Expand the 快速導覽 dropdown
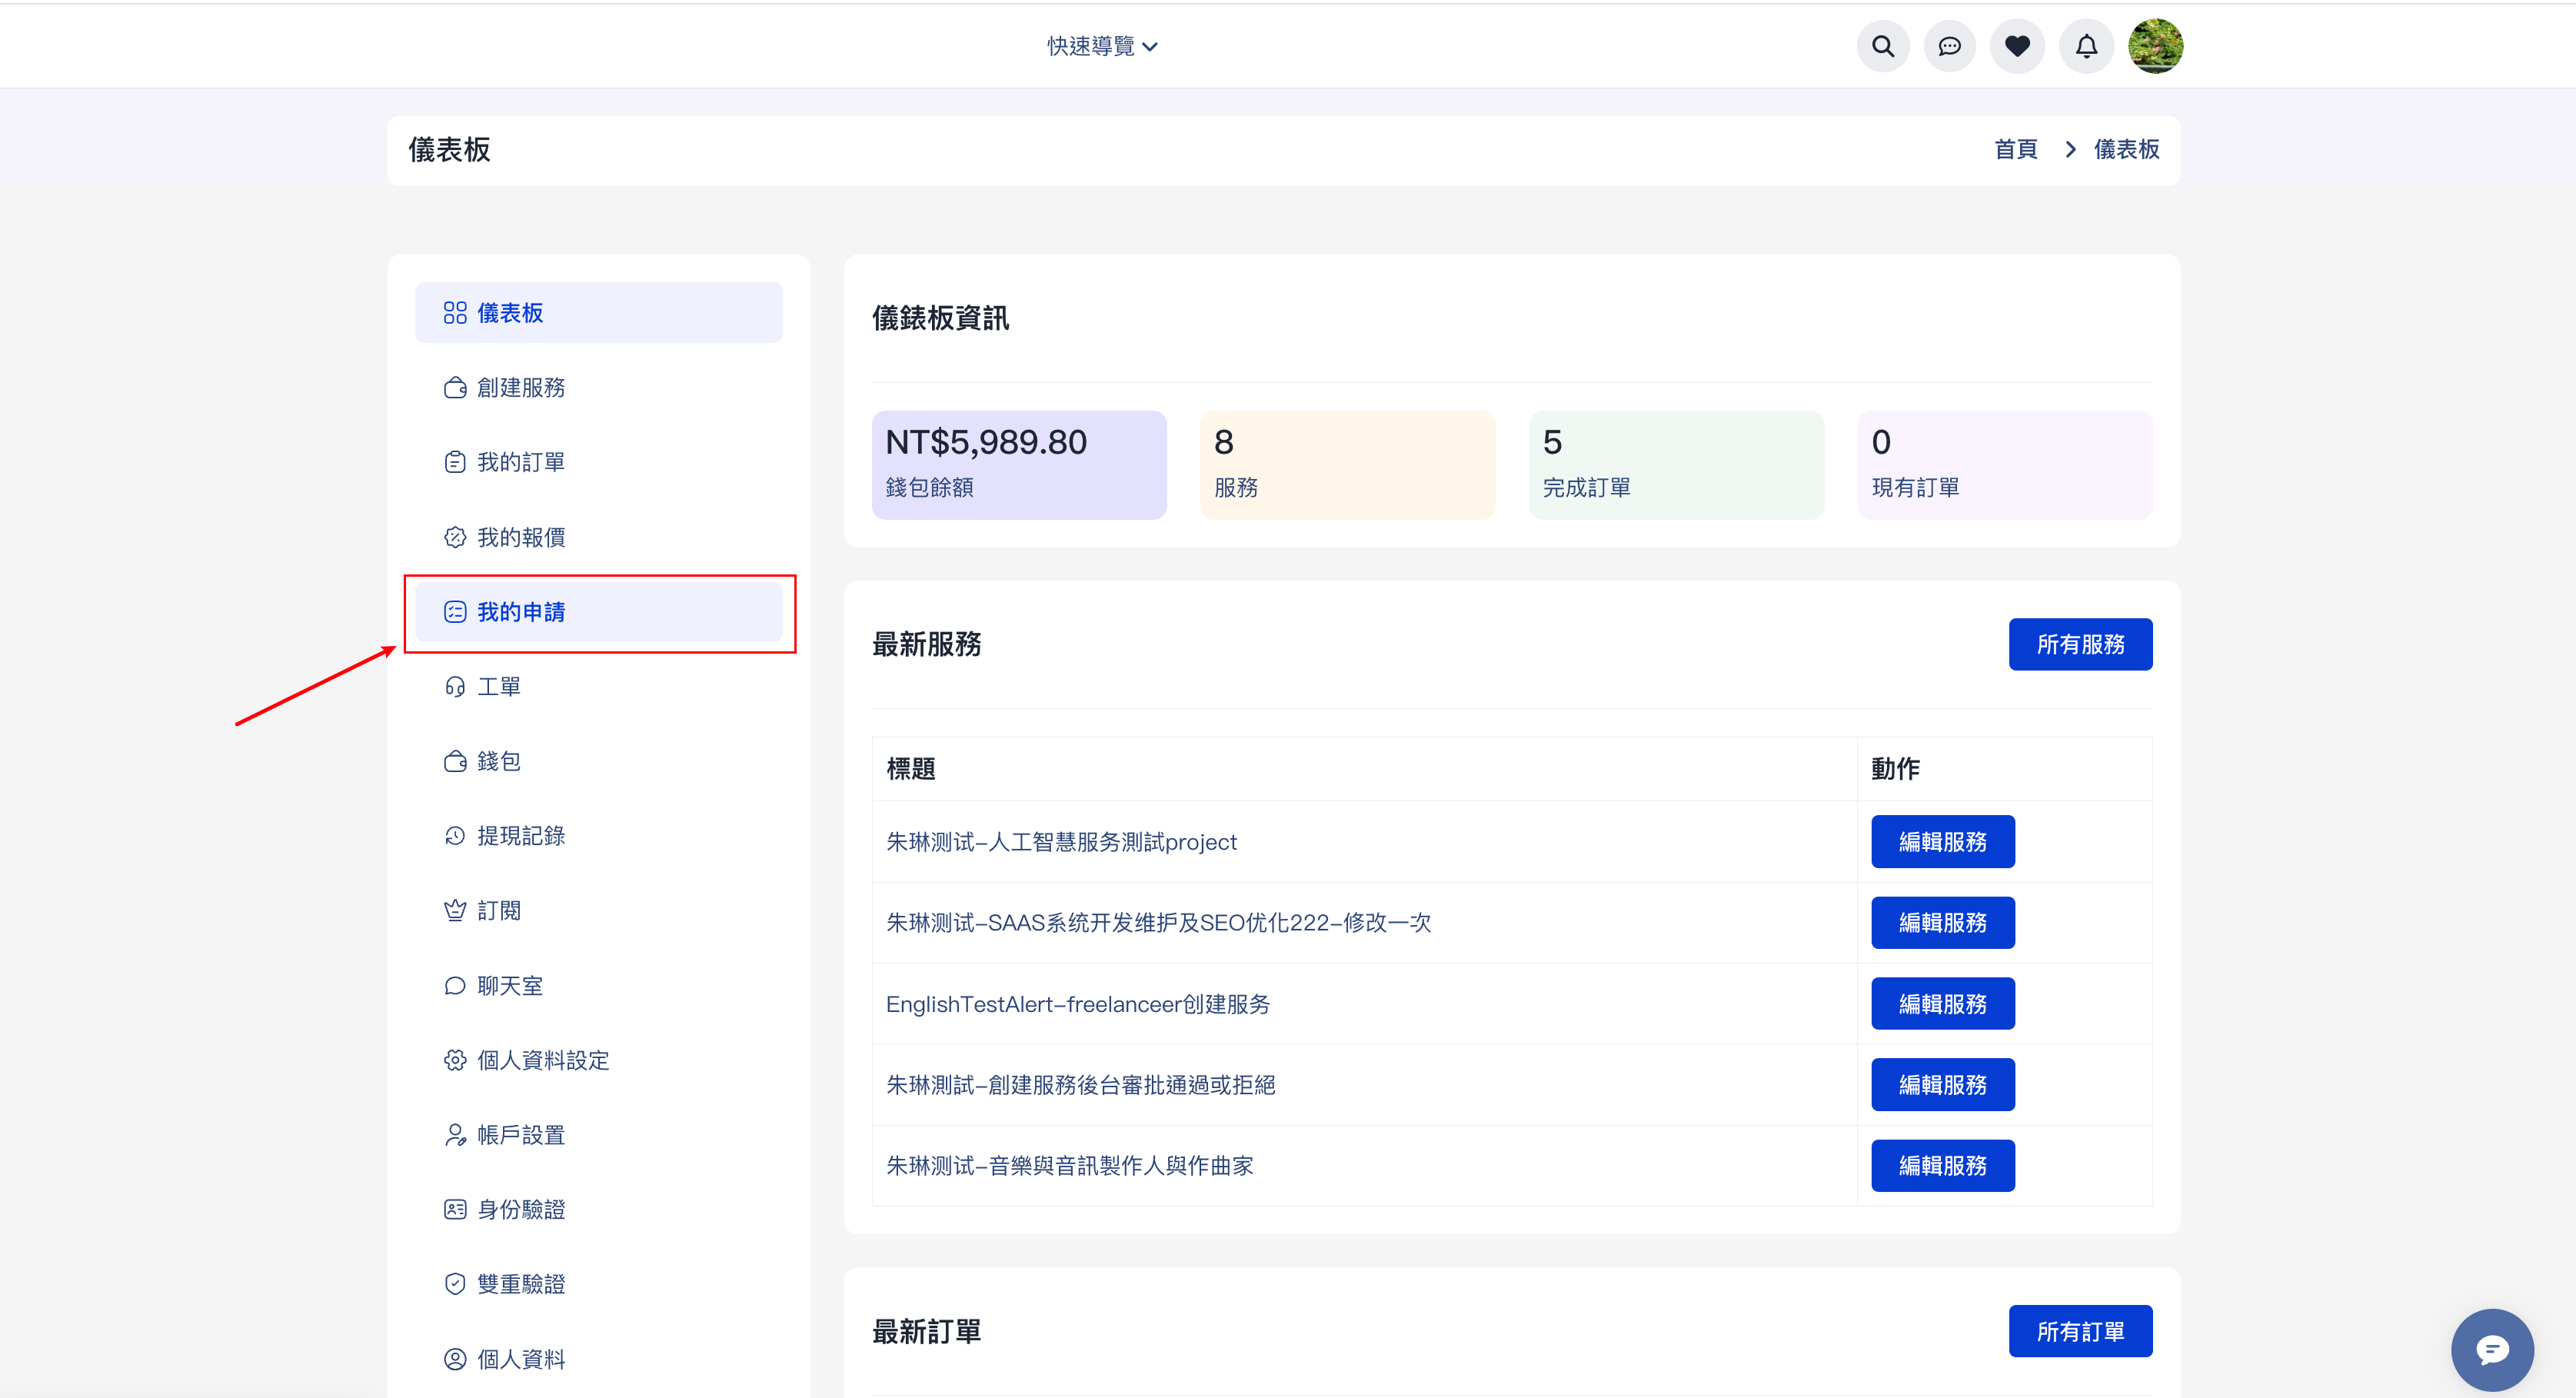The height and width of the screenshot is (1398, 2576). 1101,46
